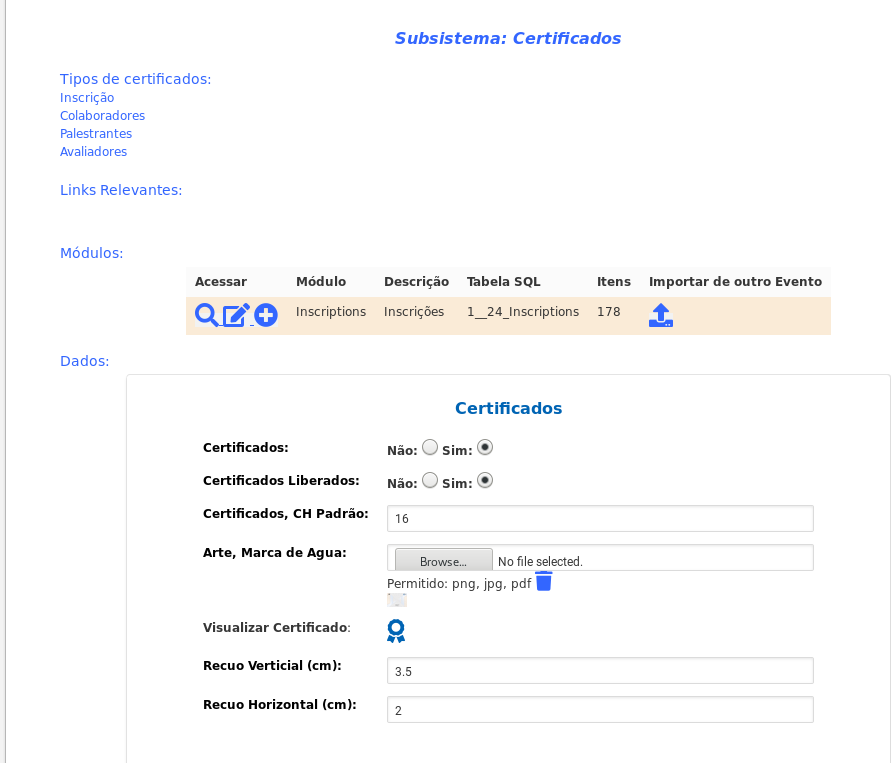Image resolution: width=891 pixels, height=763 pixels.
Task: Click Browse button for watermark file
Action: 443,561
